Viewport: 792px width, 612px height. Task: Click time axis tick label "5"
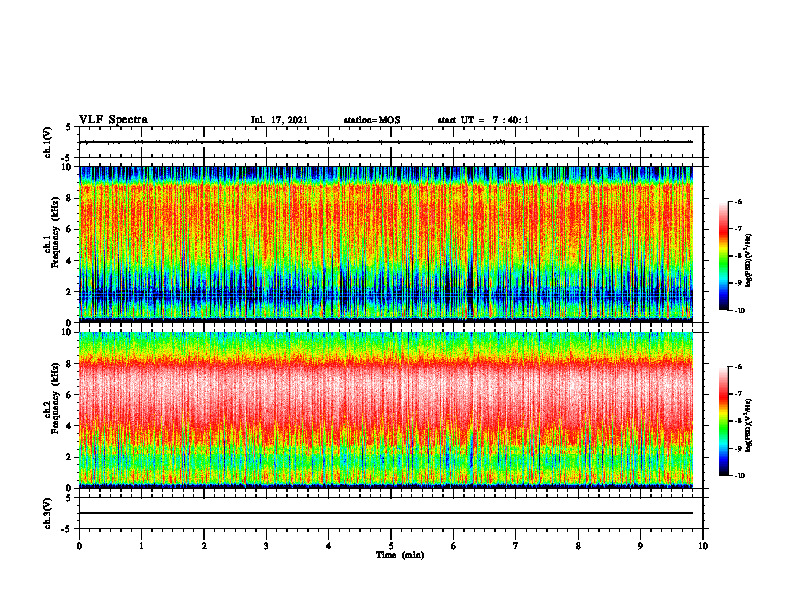point(391,546)
